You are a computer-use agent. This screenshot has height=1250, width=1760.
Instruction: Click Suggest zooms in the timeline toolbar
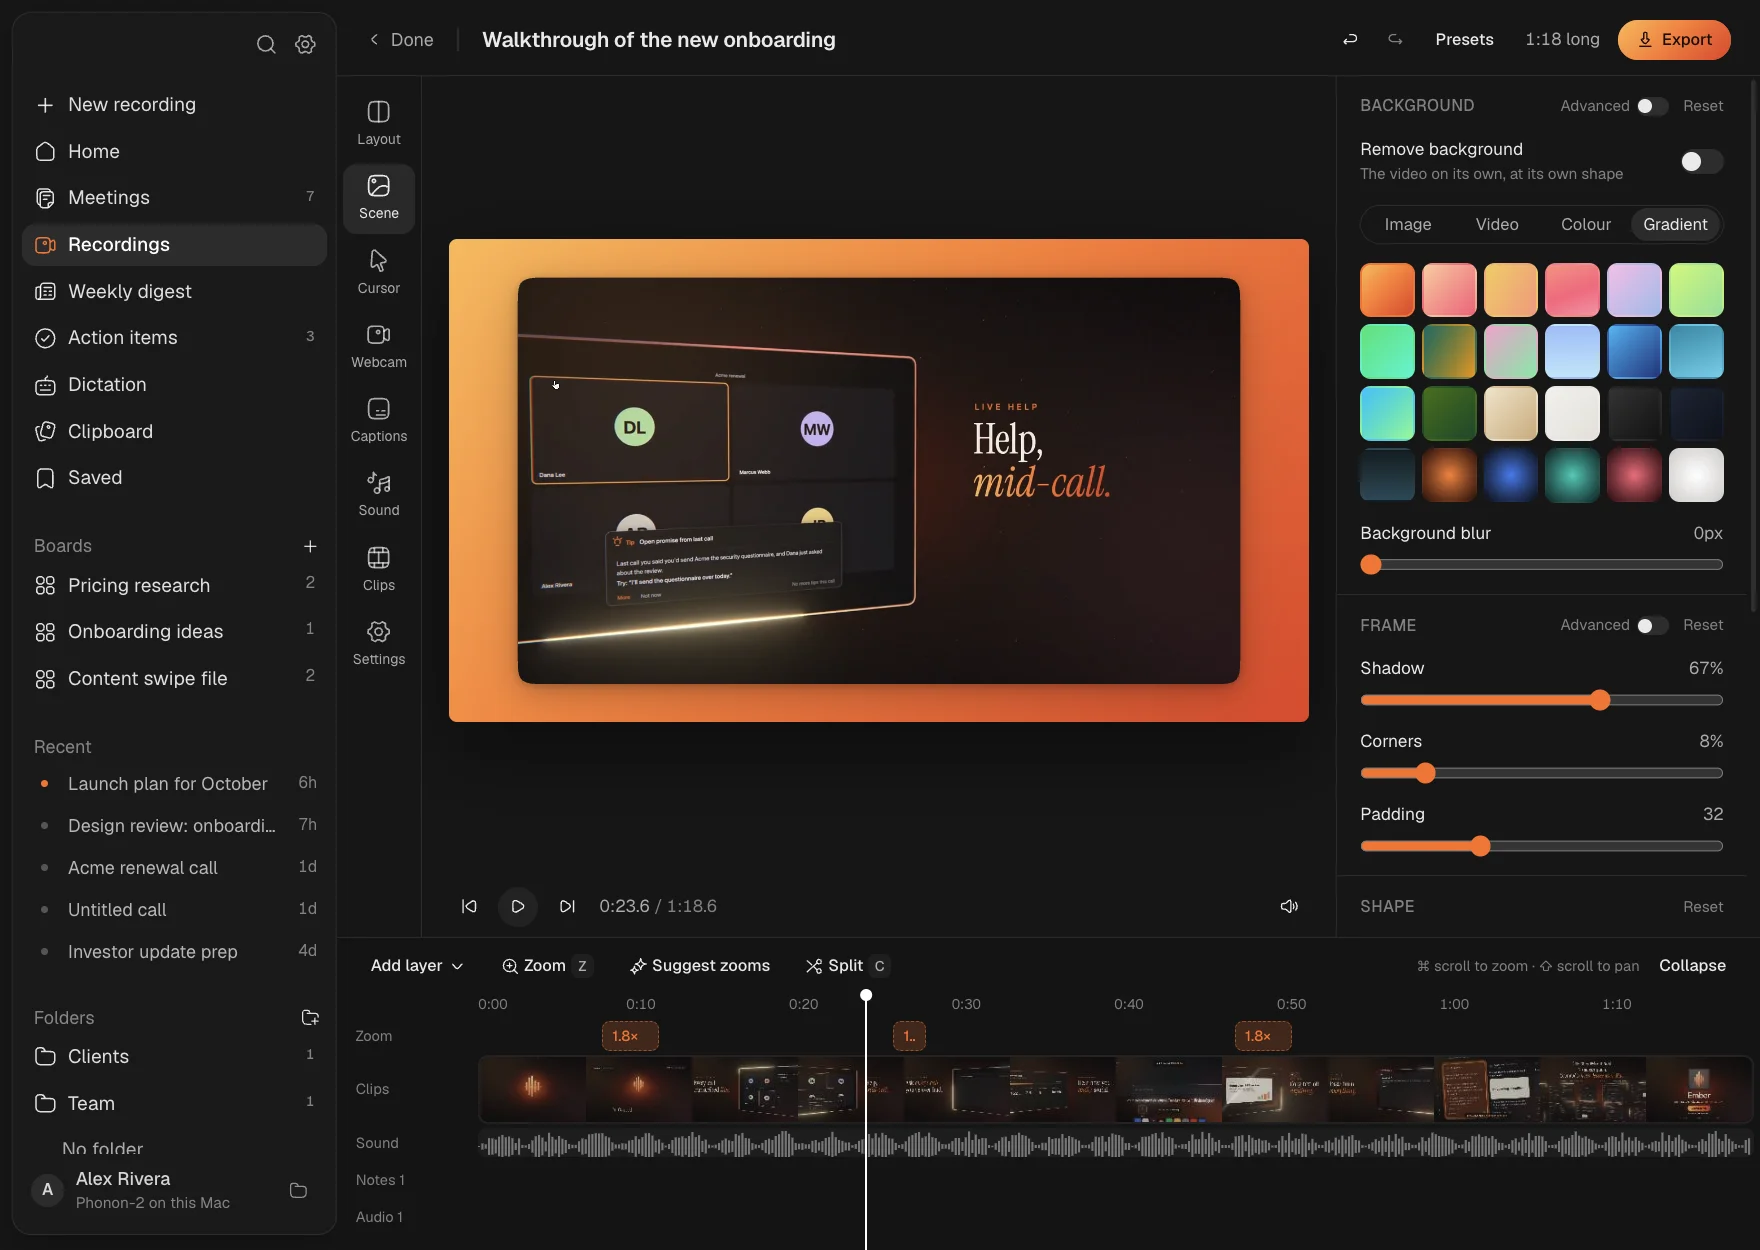(700, 965)
